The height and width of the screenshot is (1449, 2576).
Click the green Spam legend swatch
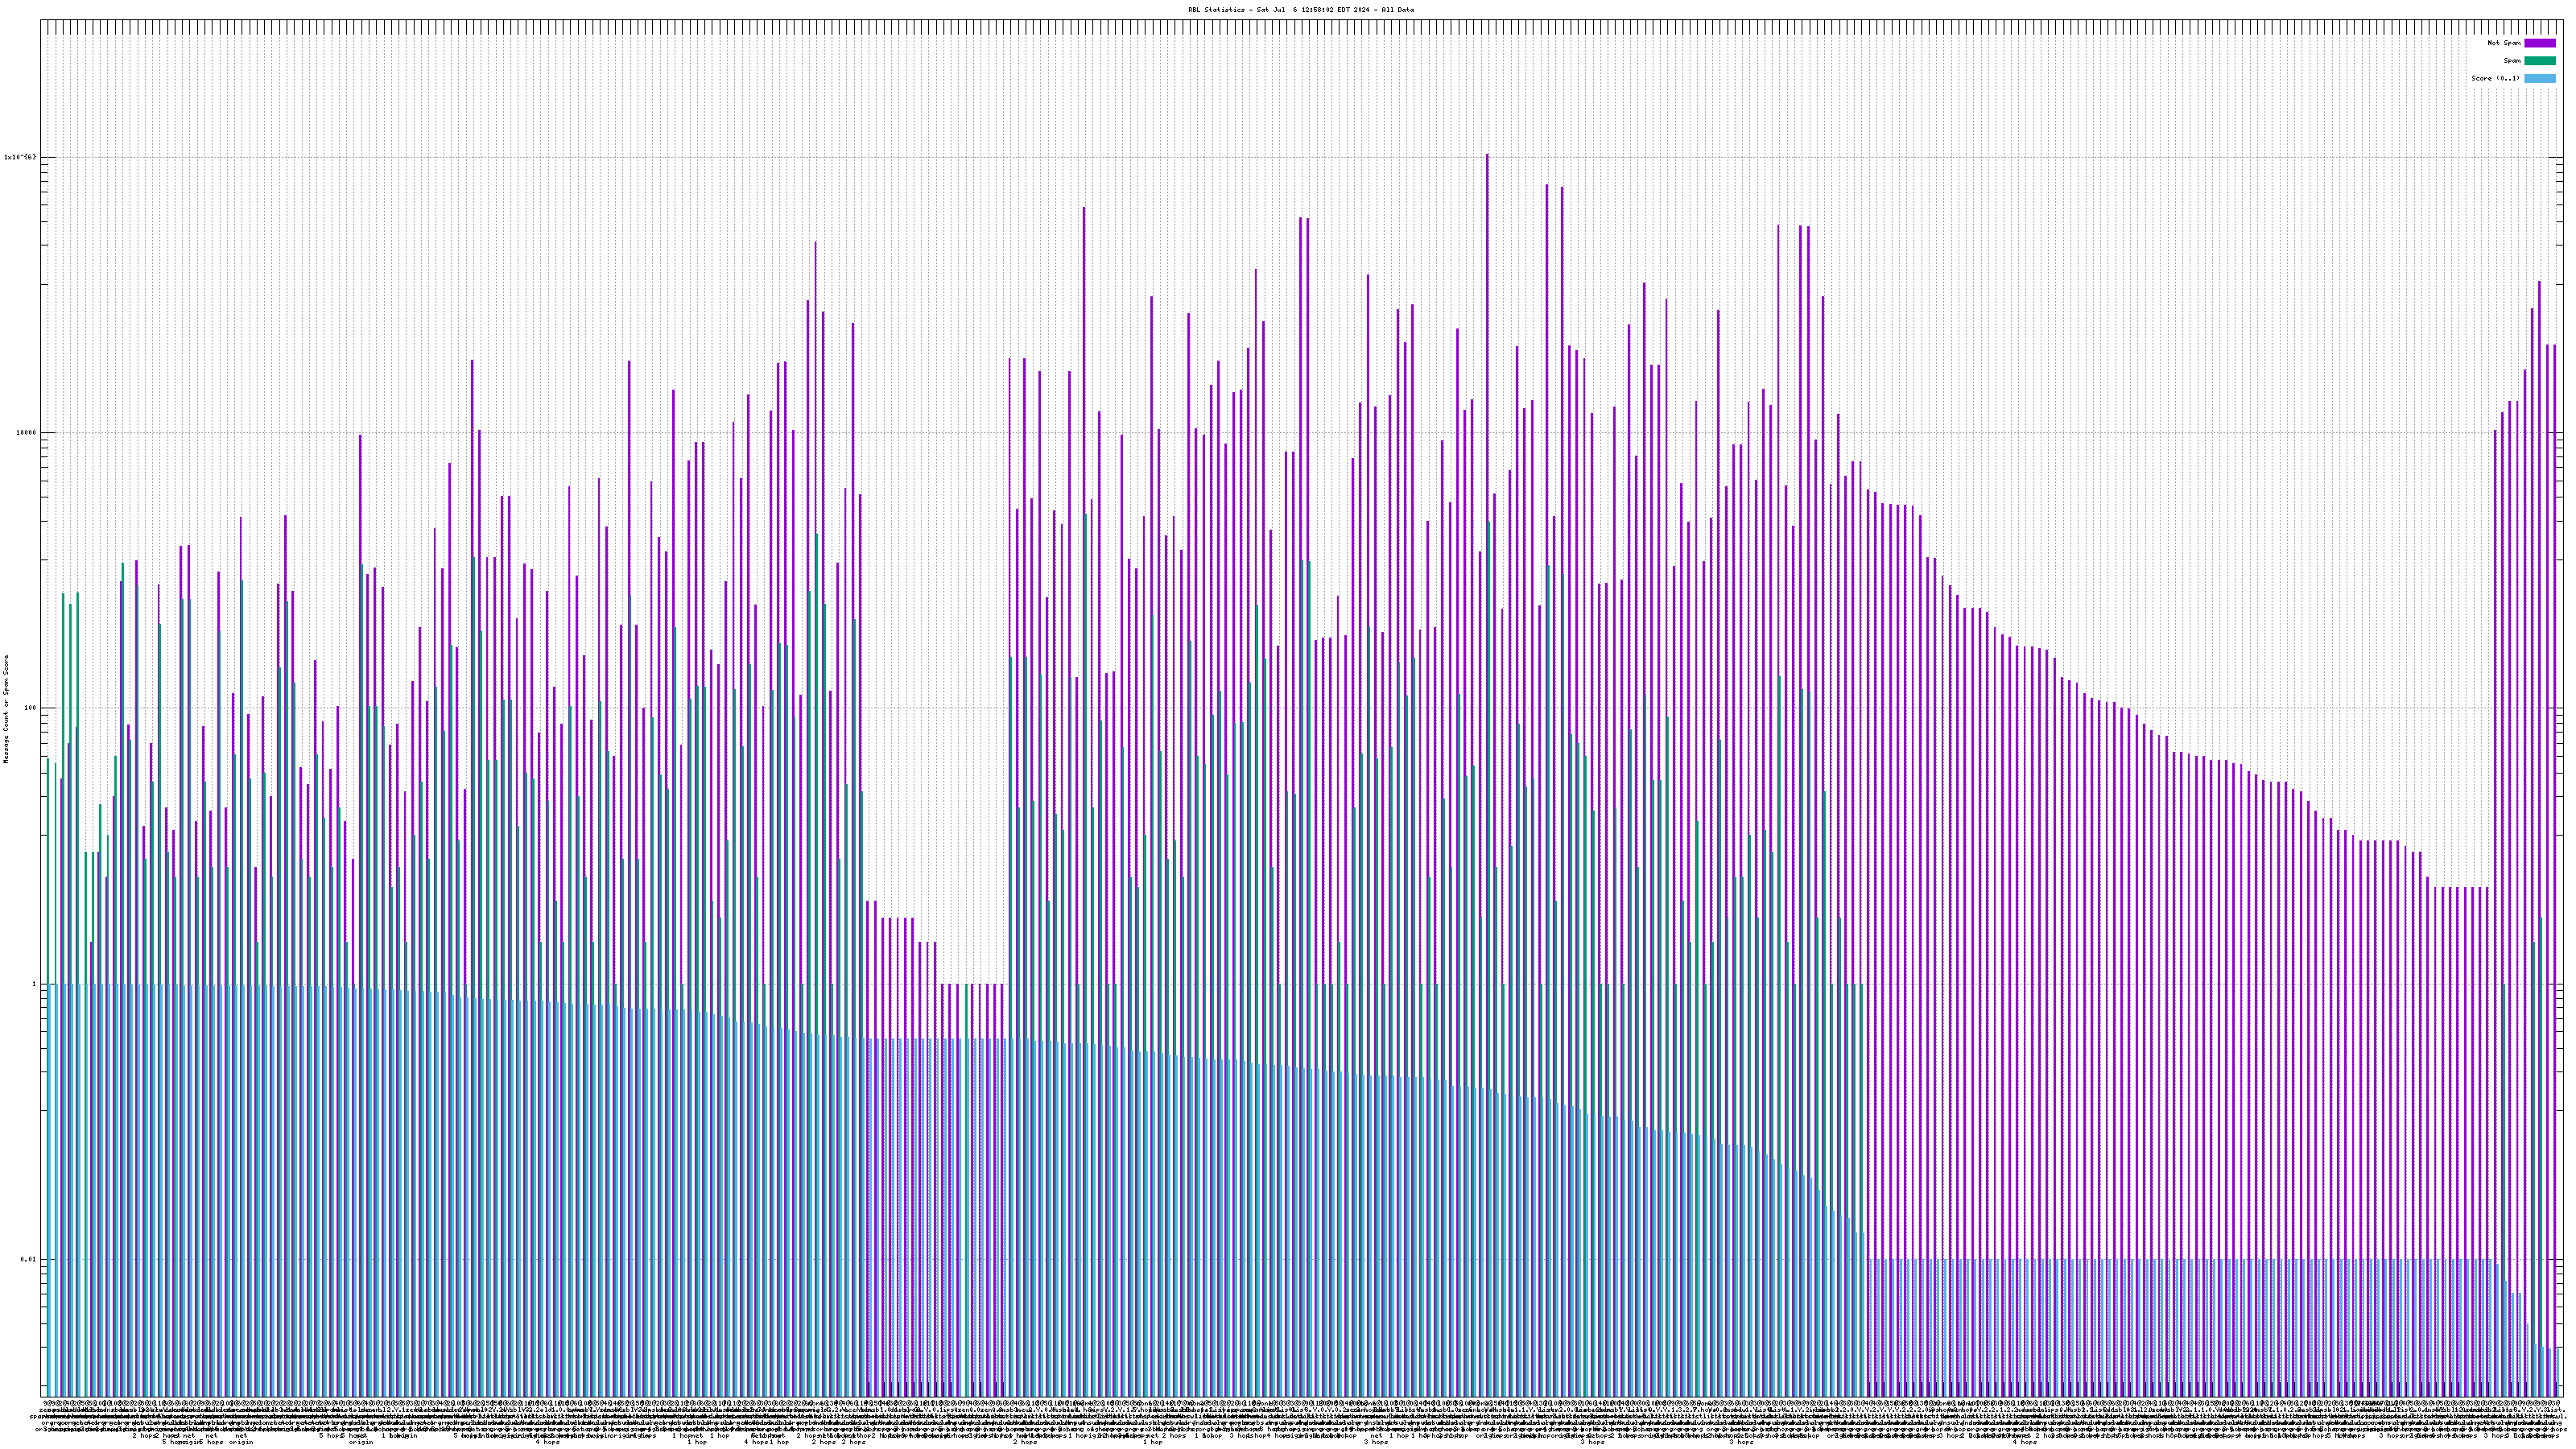(x=2539, y=61)
